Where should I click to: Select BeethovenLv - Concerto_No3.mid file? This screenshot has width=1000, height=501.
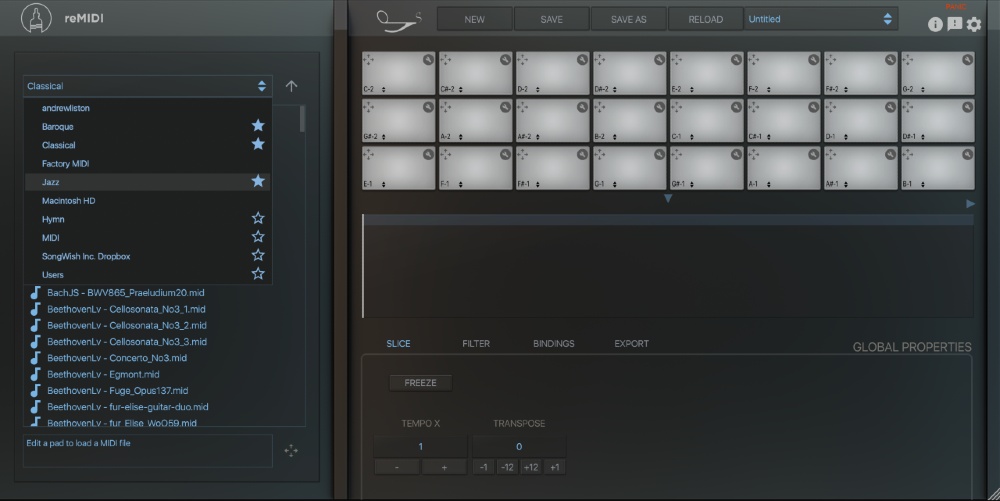click(x=116, y=358)
